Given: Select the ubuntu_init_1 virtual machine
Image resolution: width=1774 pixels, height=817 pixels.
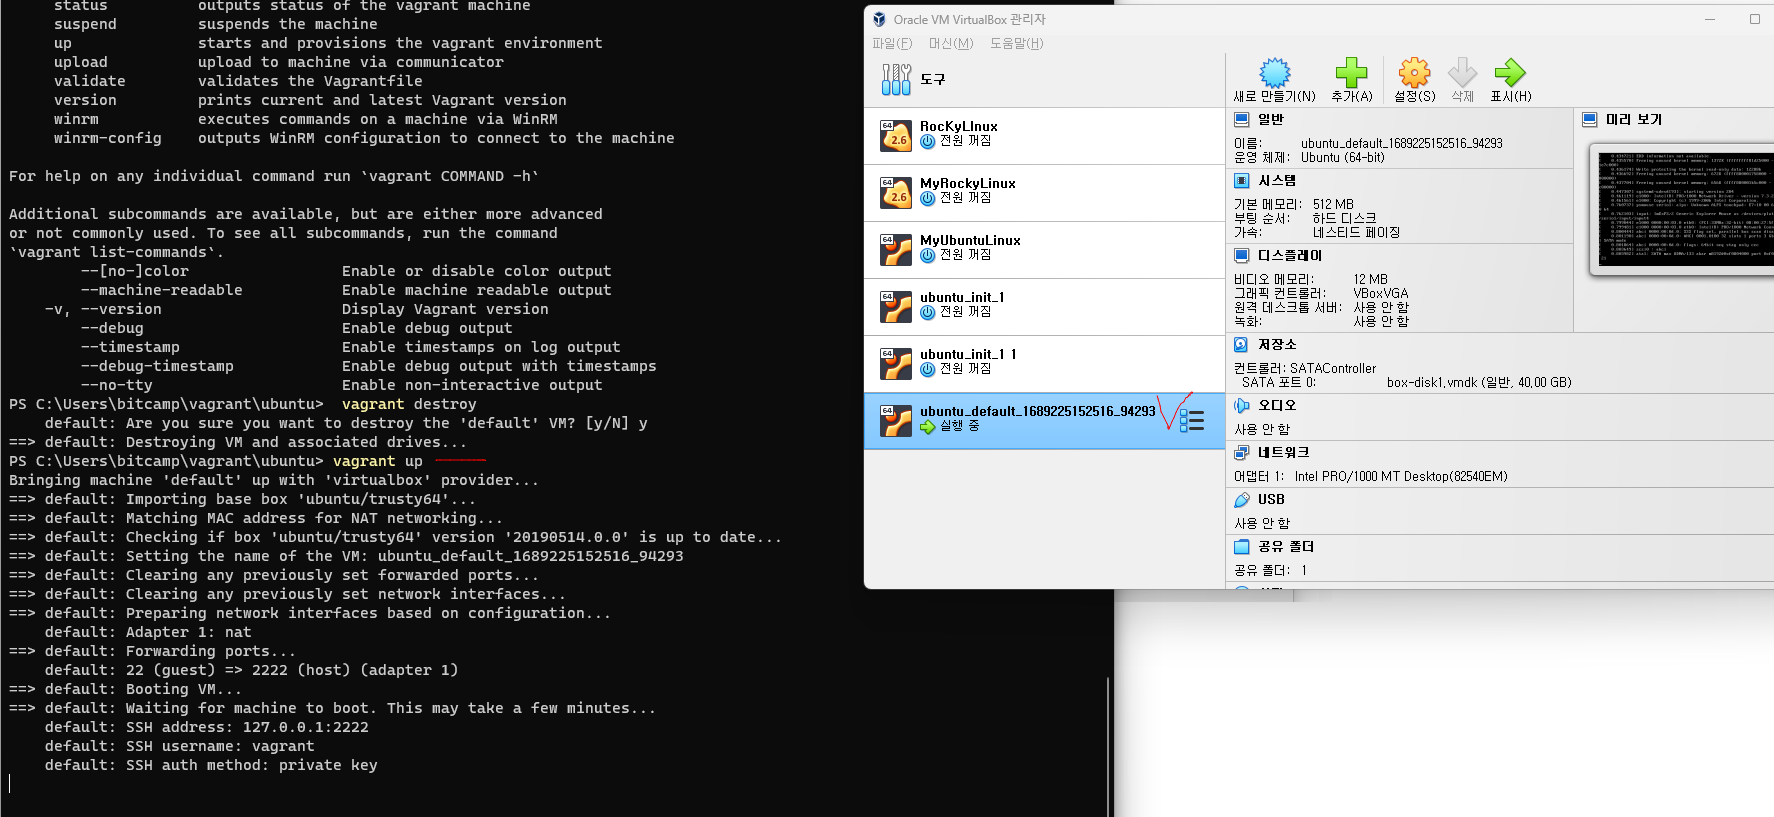Looking at the screenshot, I should [1044, 307].
